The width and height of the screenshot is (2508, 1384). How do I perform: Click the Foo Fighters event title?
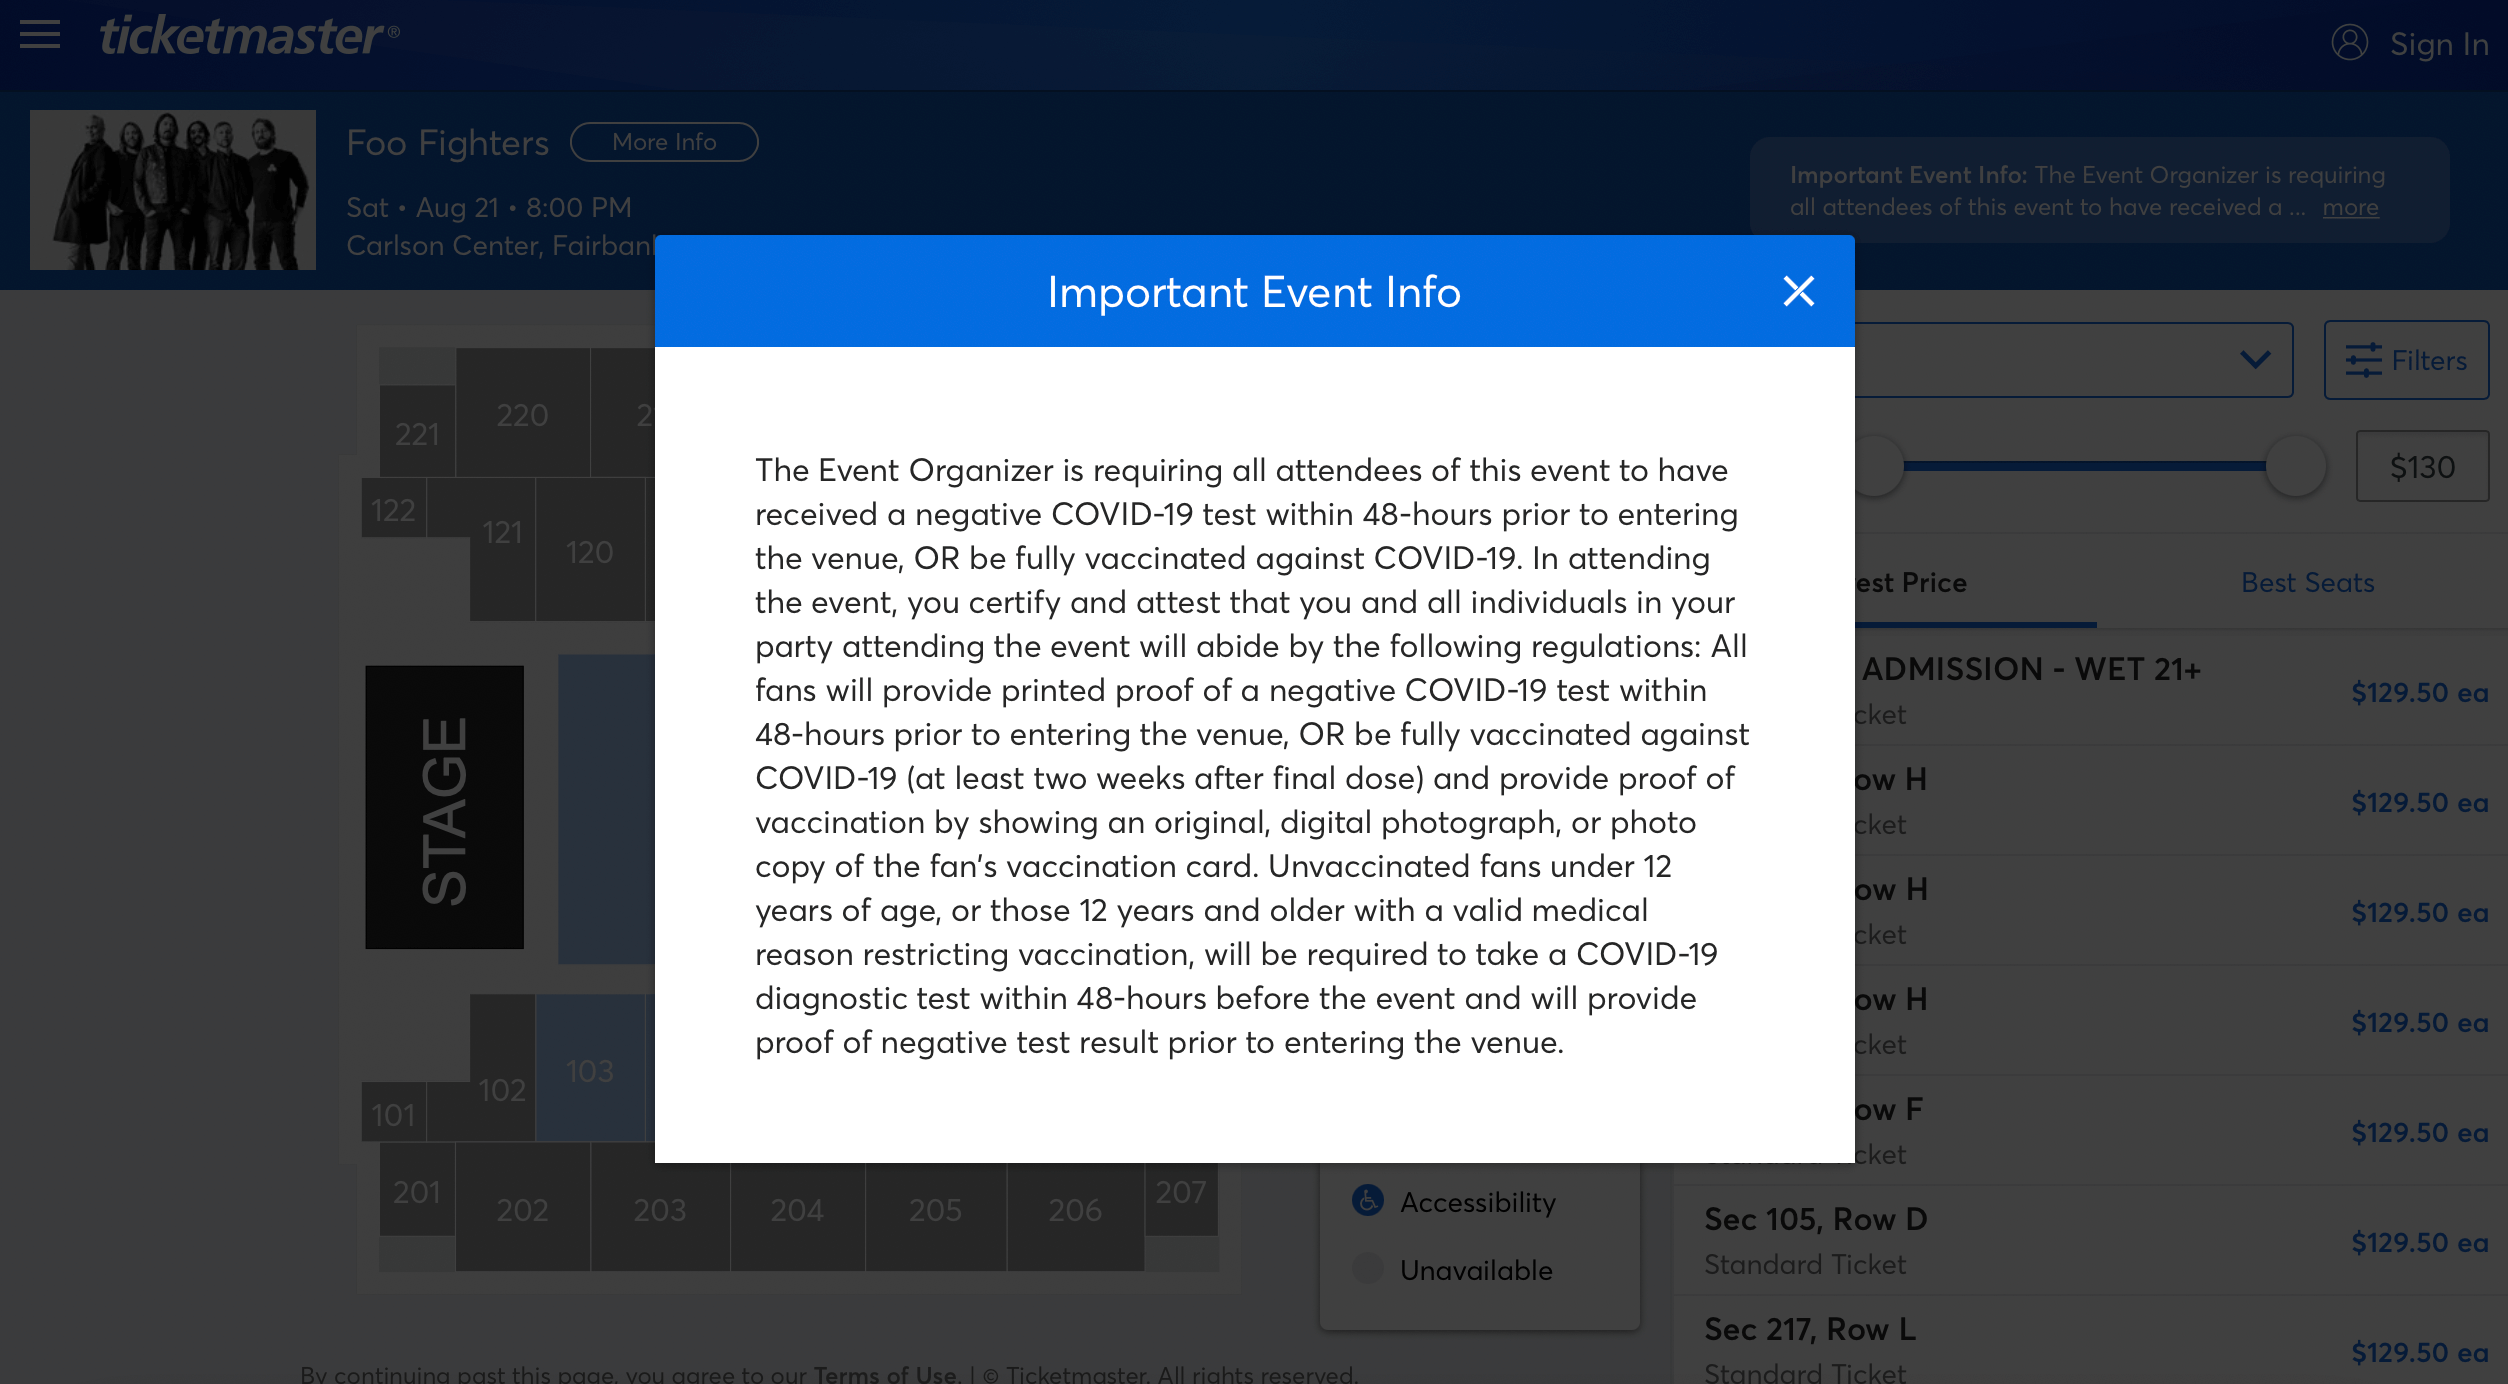(x=447, y=143)
